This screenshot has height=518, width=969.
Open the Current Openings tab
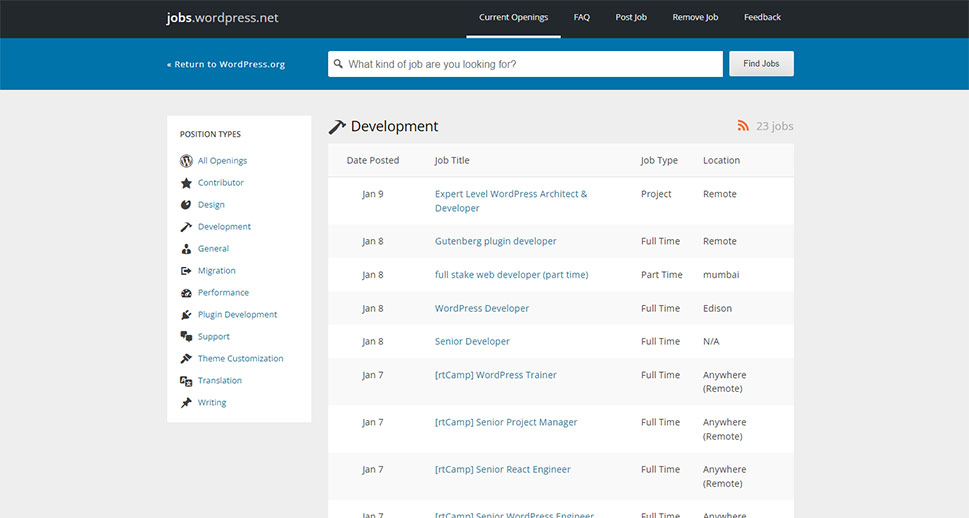[514, 17]
